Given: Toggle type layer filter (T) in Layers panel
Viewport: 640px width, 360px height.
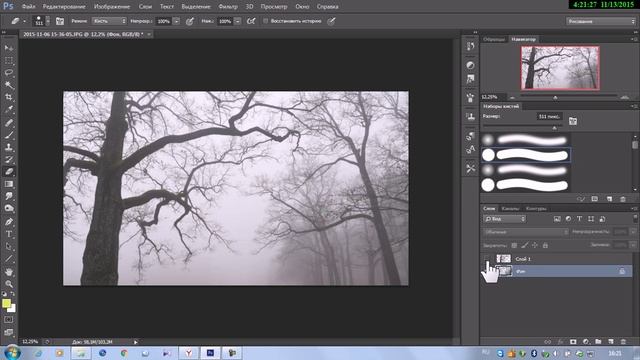Looking at the screenshot, I should click(x=579, y=219).
